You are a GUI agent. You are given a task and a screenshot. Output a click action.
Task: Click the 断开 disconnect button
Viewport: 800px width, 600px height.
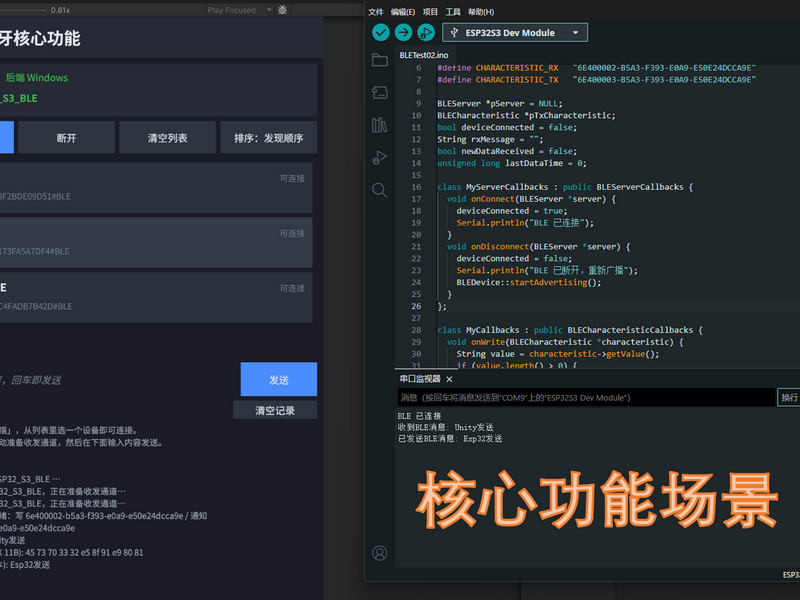tap(66, 138)
